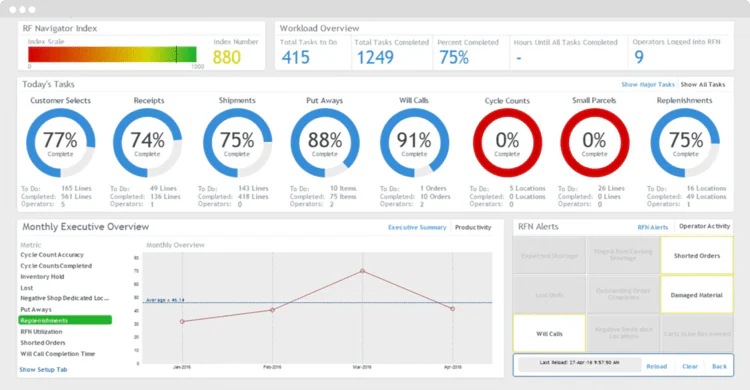This screenshot has height=390, width=750.
Task: Click the red Small Parcels 0% donut
Action: point(595,143)
